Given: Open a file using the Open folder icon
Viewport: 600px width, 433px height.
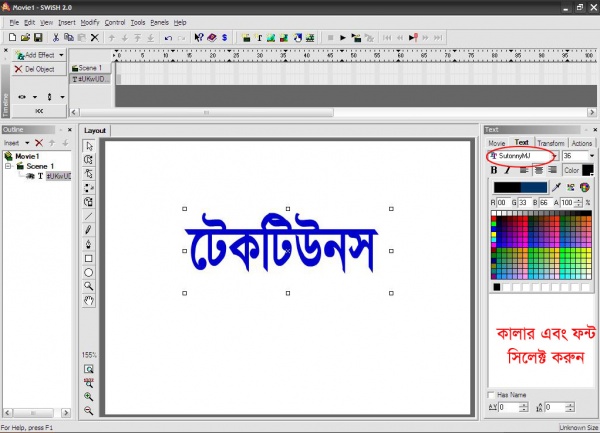Looking at the screenshot, I should (x=25, y=37).
